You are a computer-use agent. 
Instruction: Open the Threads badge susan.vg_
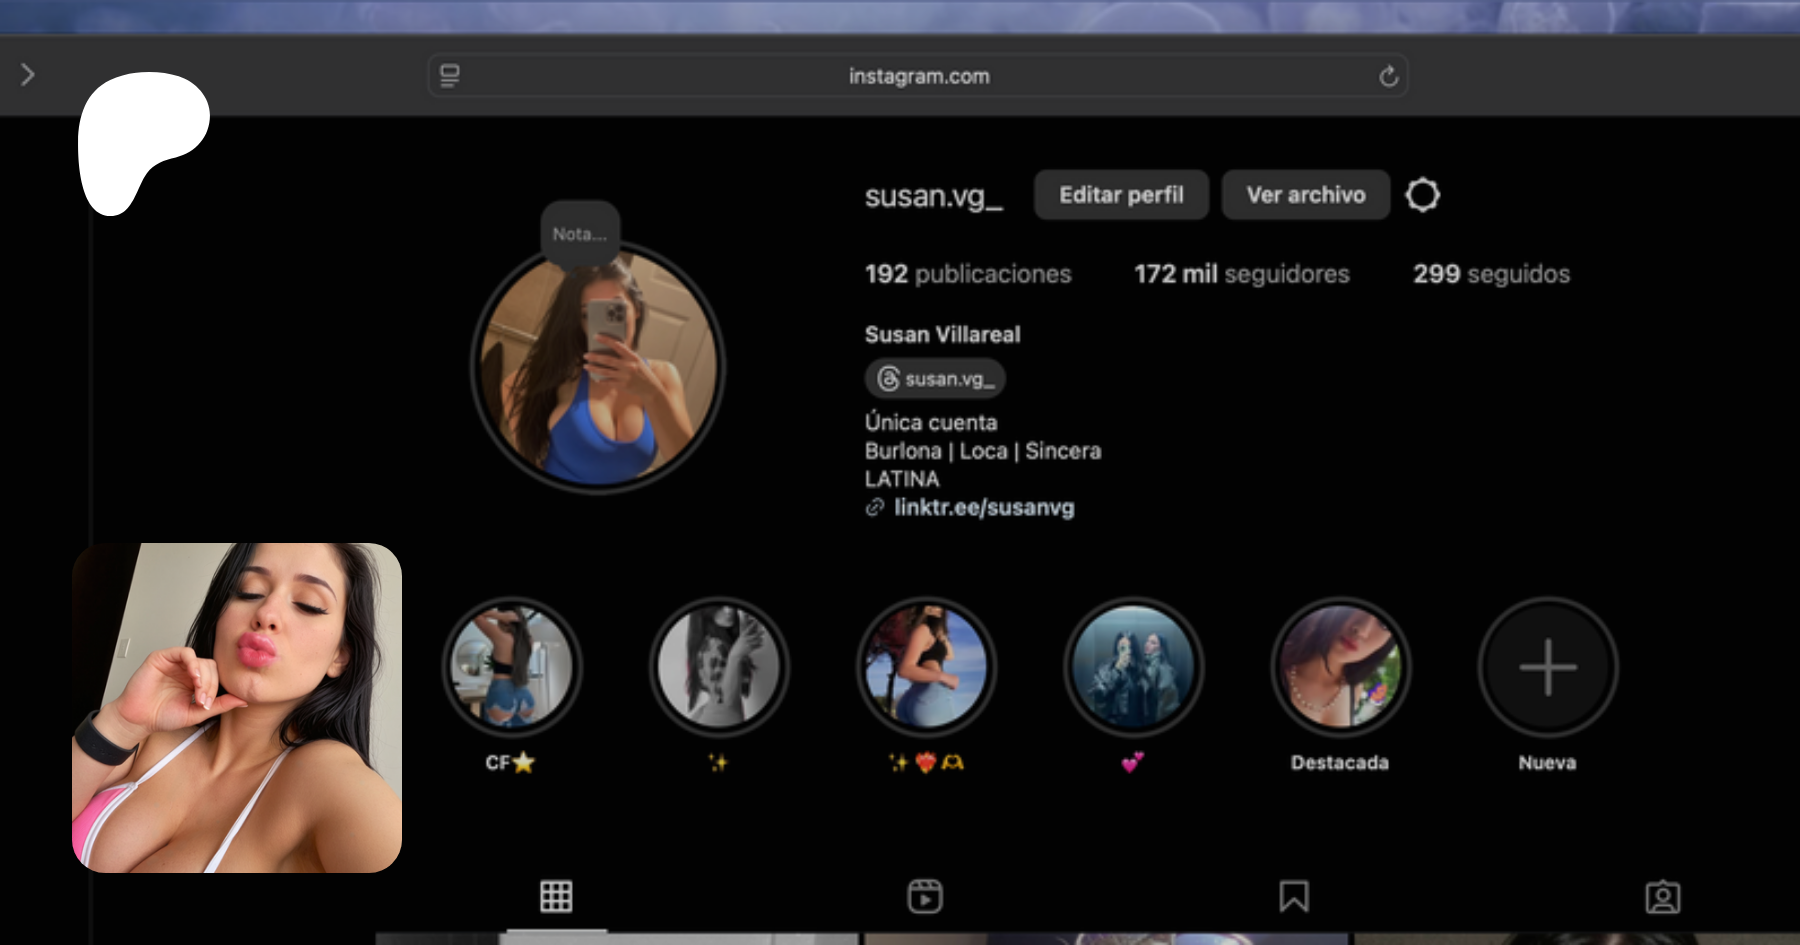[x=935, y=379]
